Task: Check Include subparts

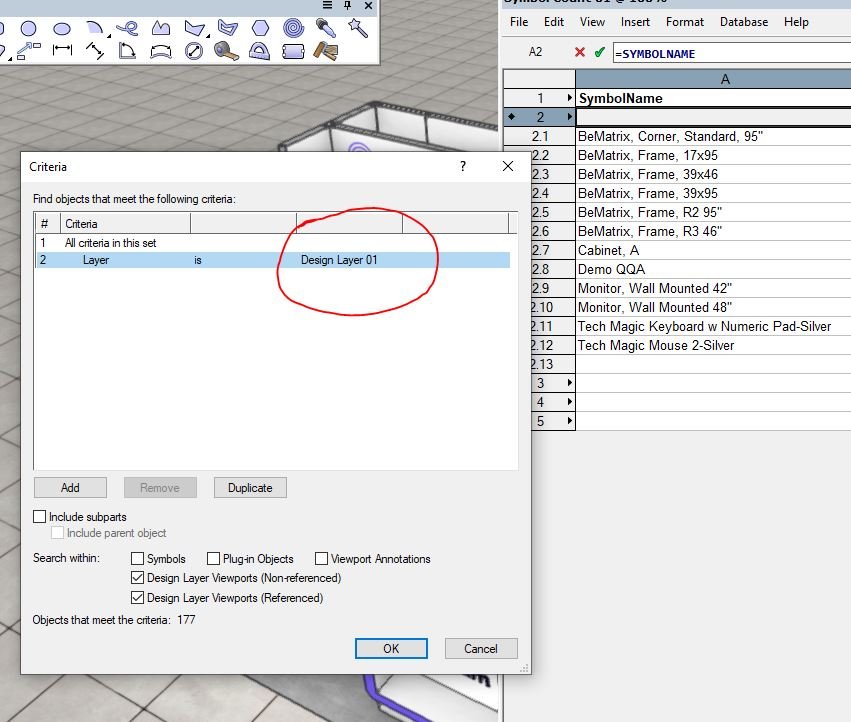Action: point(40,516)
